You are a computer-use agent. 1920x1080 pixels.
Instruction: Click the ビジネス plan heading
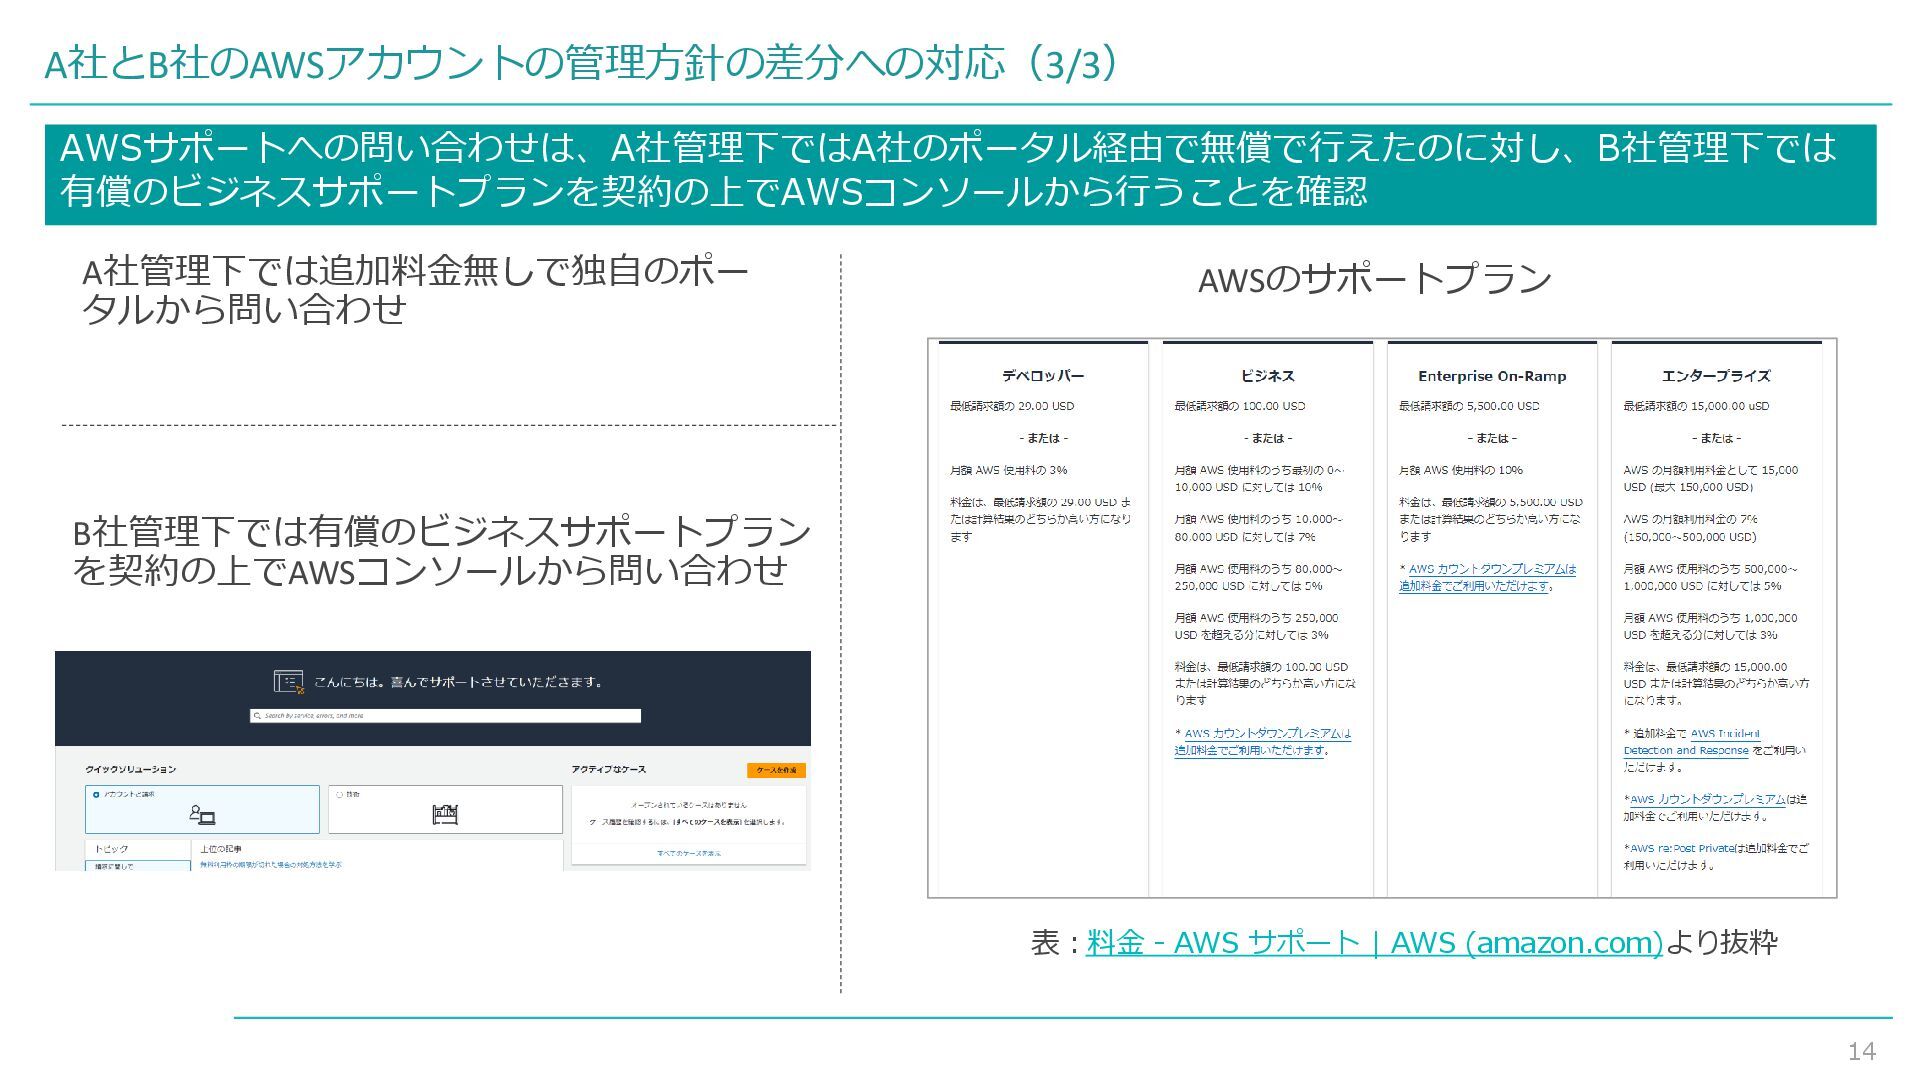point(1267,376)
